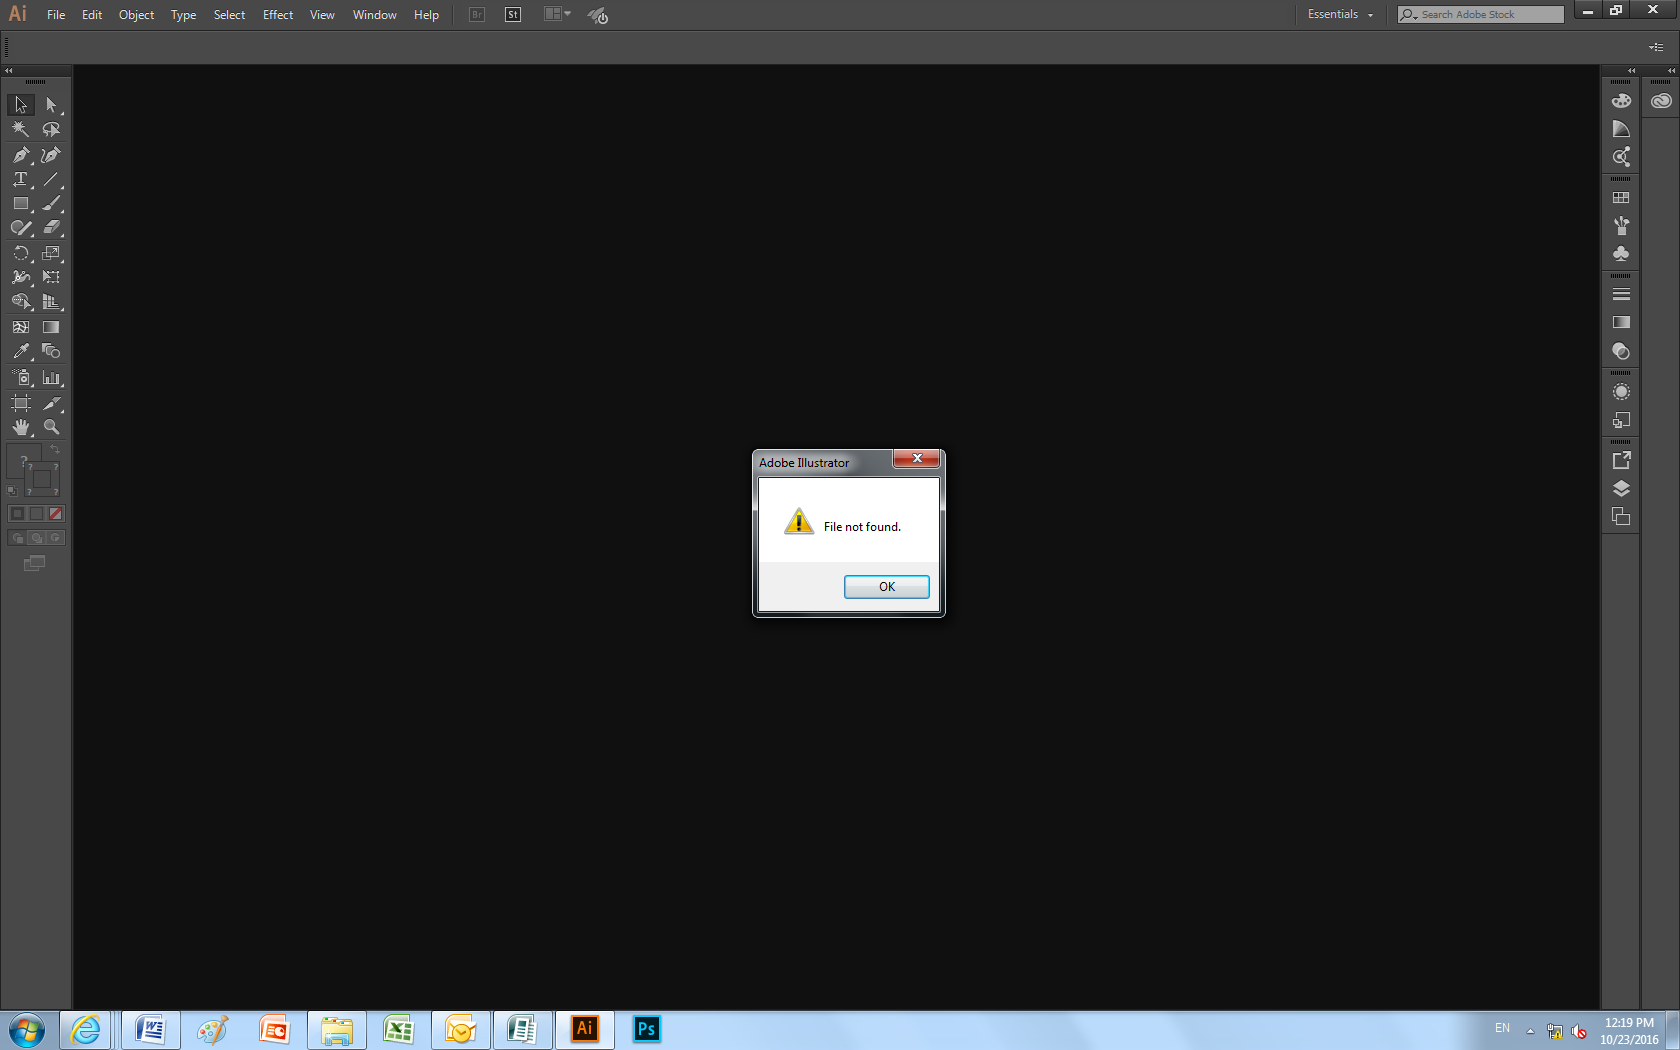Open the Layers panel
The image size is (1680, 1050).
click(1621, 488)
